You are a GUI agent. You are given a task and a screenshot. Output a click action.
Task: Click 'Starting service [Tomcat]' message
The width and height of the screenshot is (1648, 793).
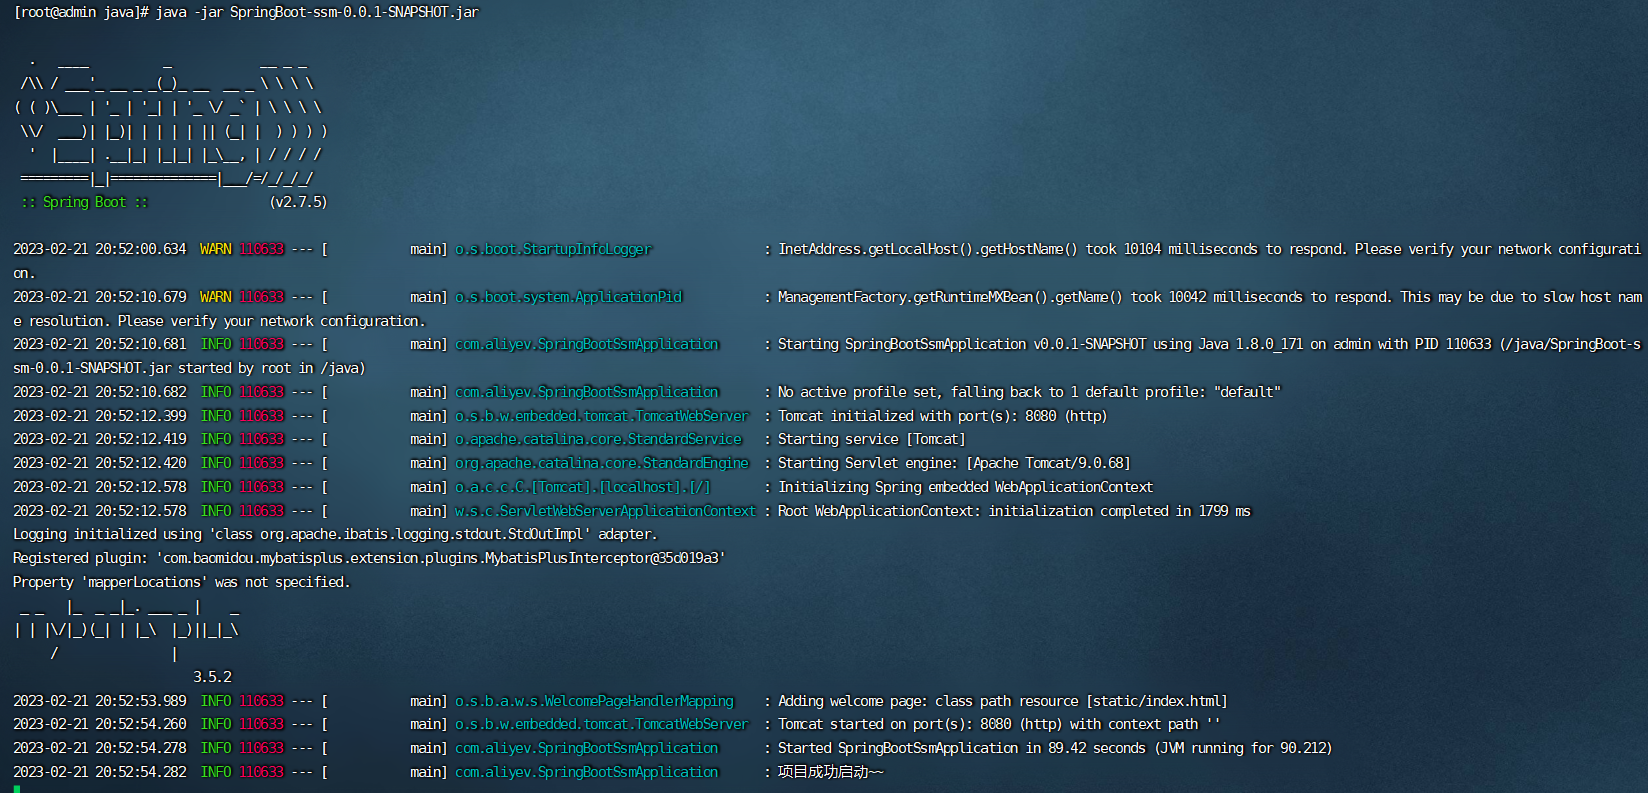point(871,439)
